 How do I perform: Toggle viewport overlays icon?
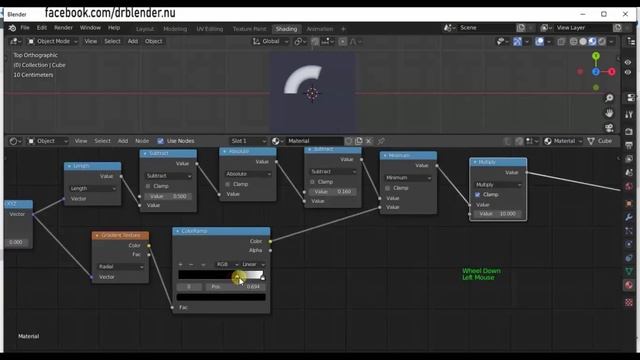(x=539, y=41)
